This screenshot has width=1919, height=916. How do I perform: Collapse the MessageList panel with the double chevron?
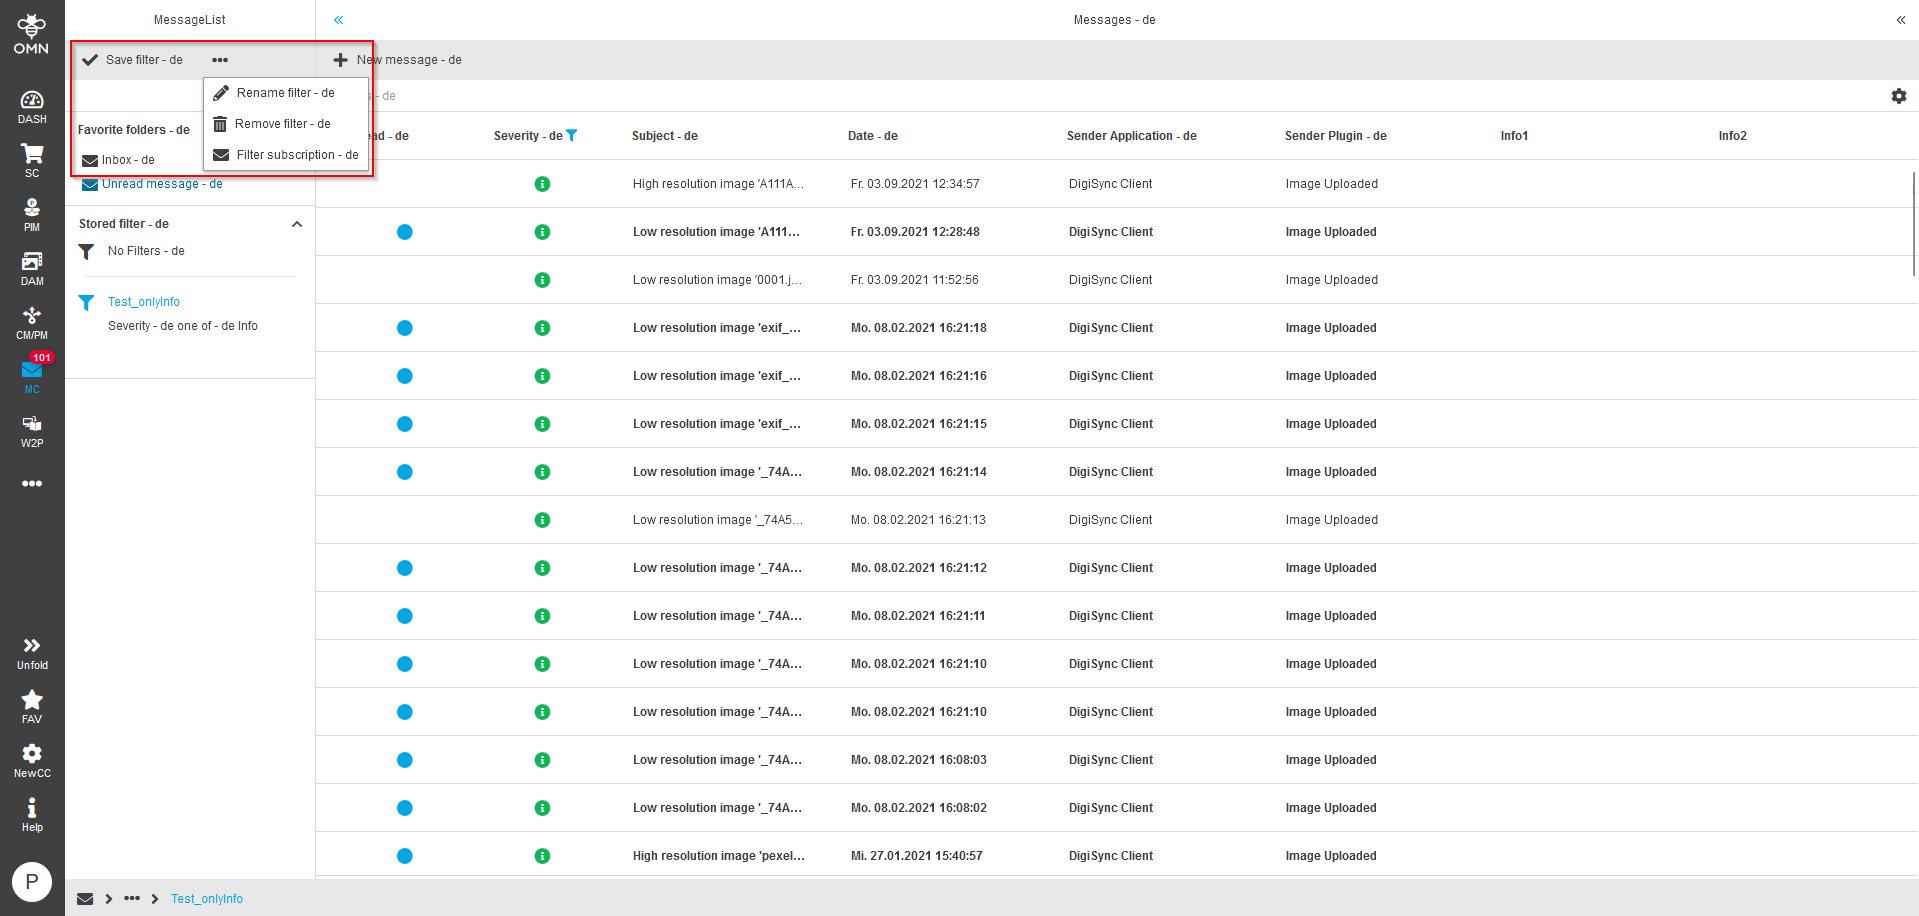point(339,20)
